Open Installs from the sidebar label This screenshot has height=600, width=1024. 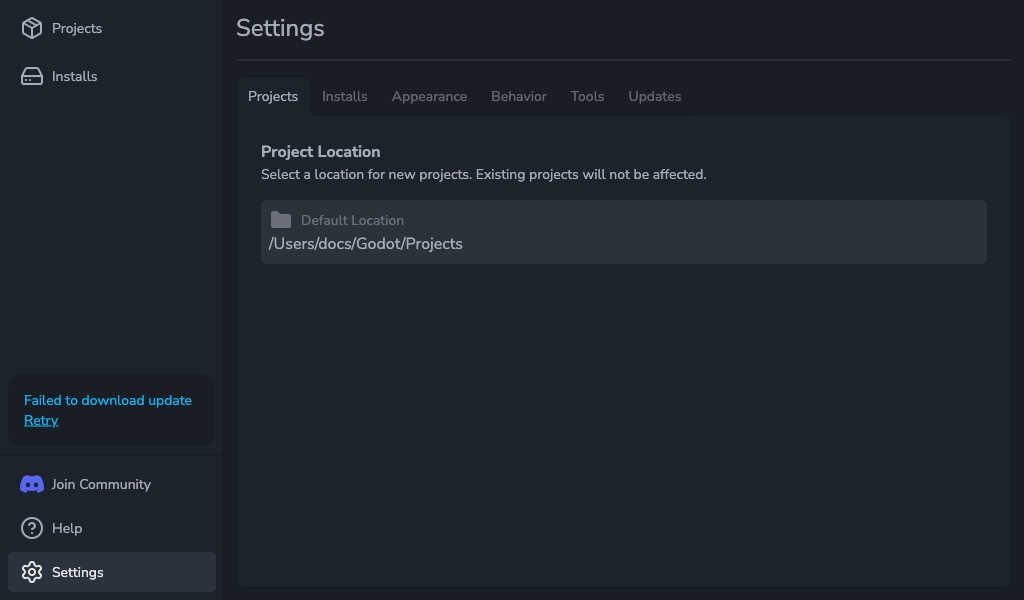click(75, 76)
